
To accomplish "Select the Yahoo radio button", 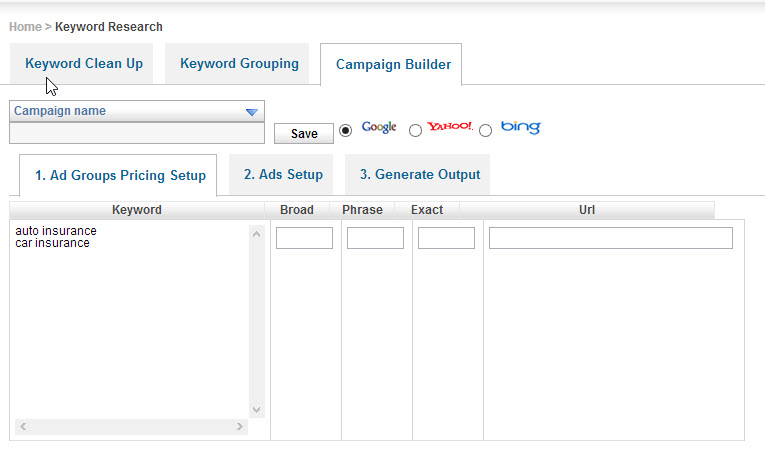I will 415,131.
